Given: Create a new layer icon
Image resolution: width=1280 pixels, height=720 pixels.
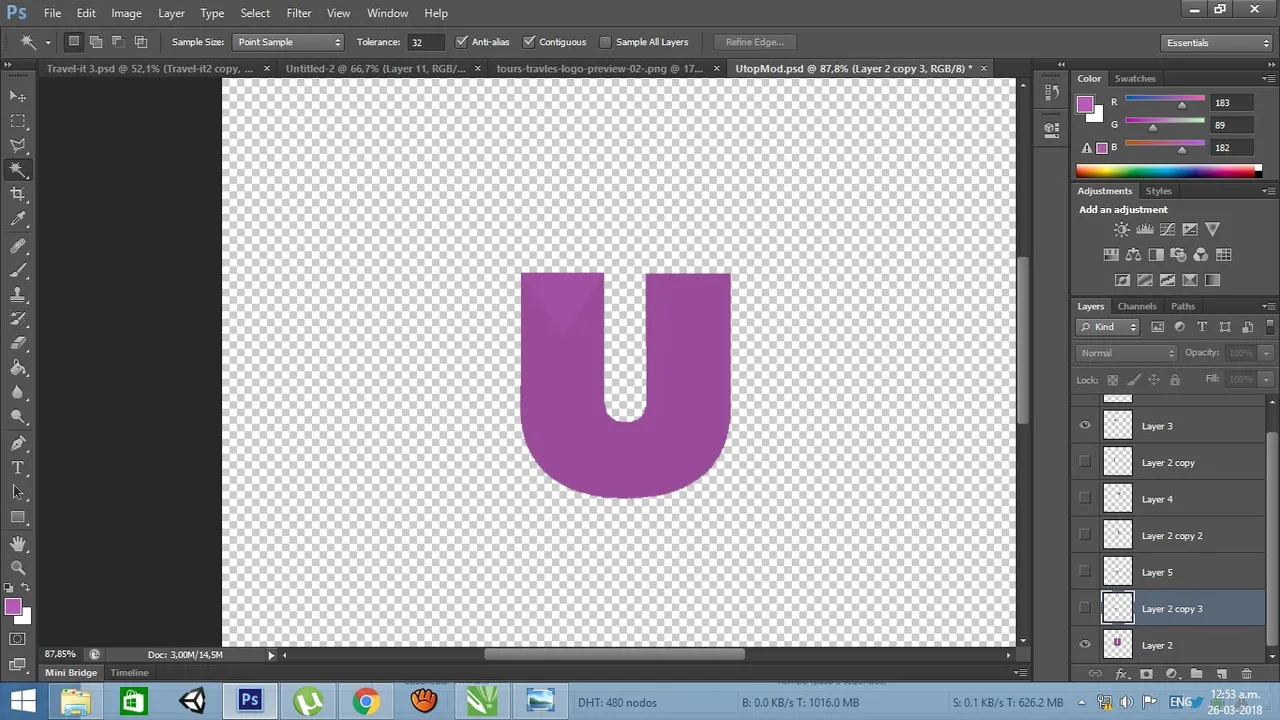Looking at the screenshot, I should (x=1221, y=674).
